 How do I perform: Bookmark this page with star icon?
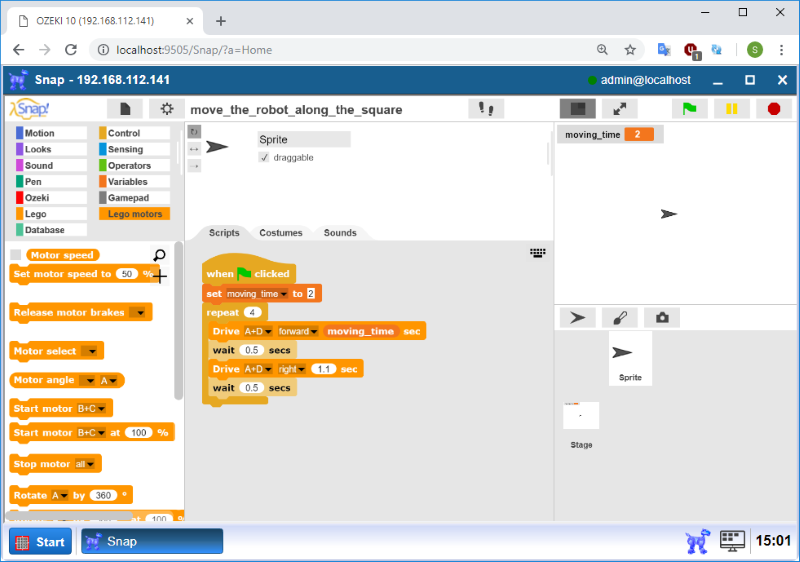click(x=630, y=49)
